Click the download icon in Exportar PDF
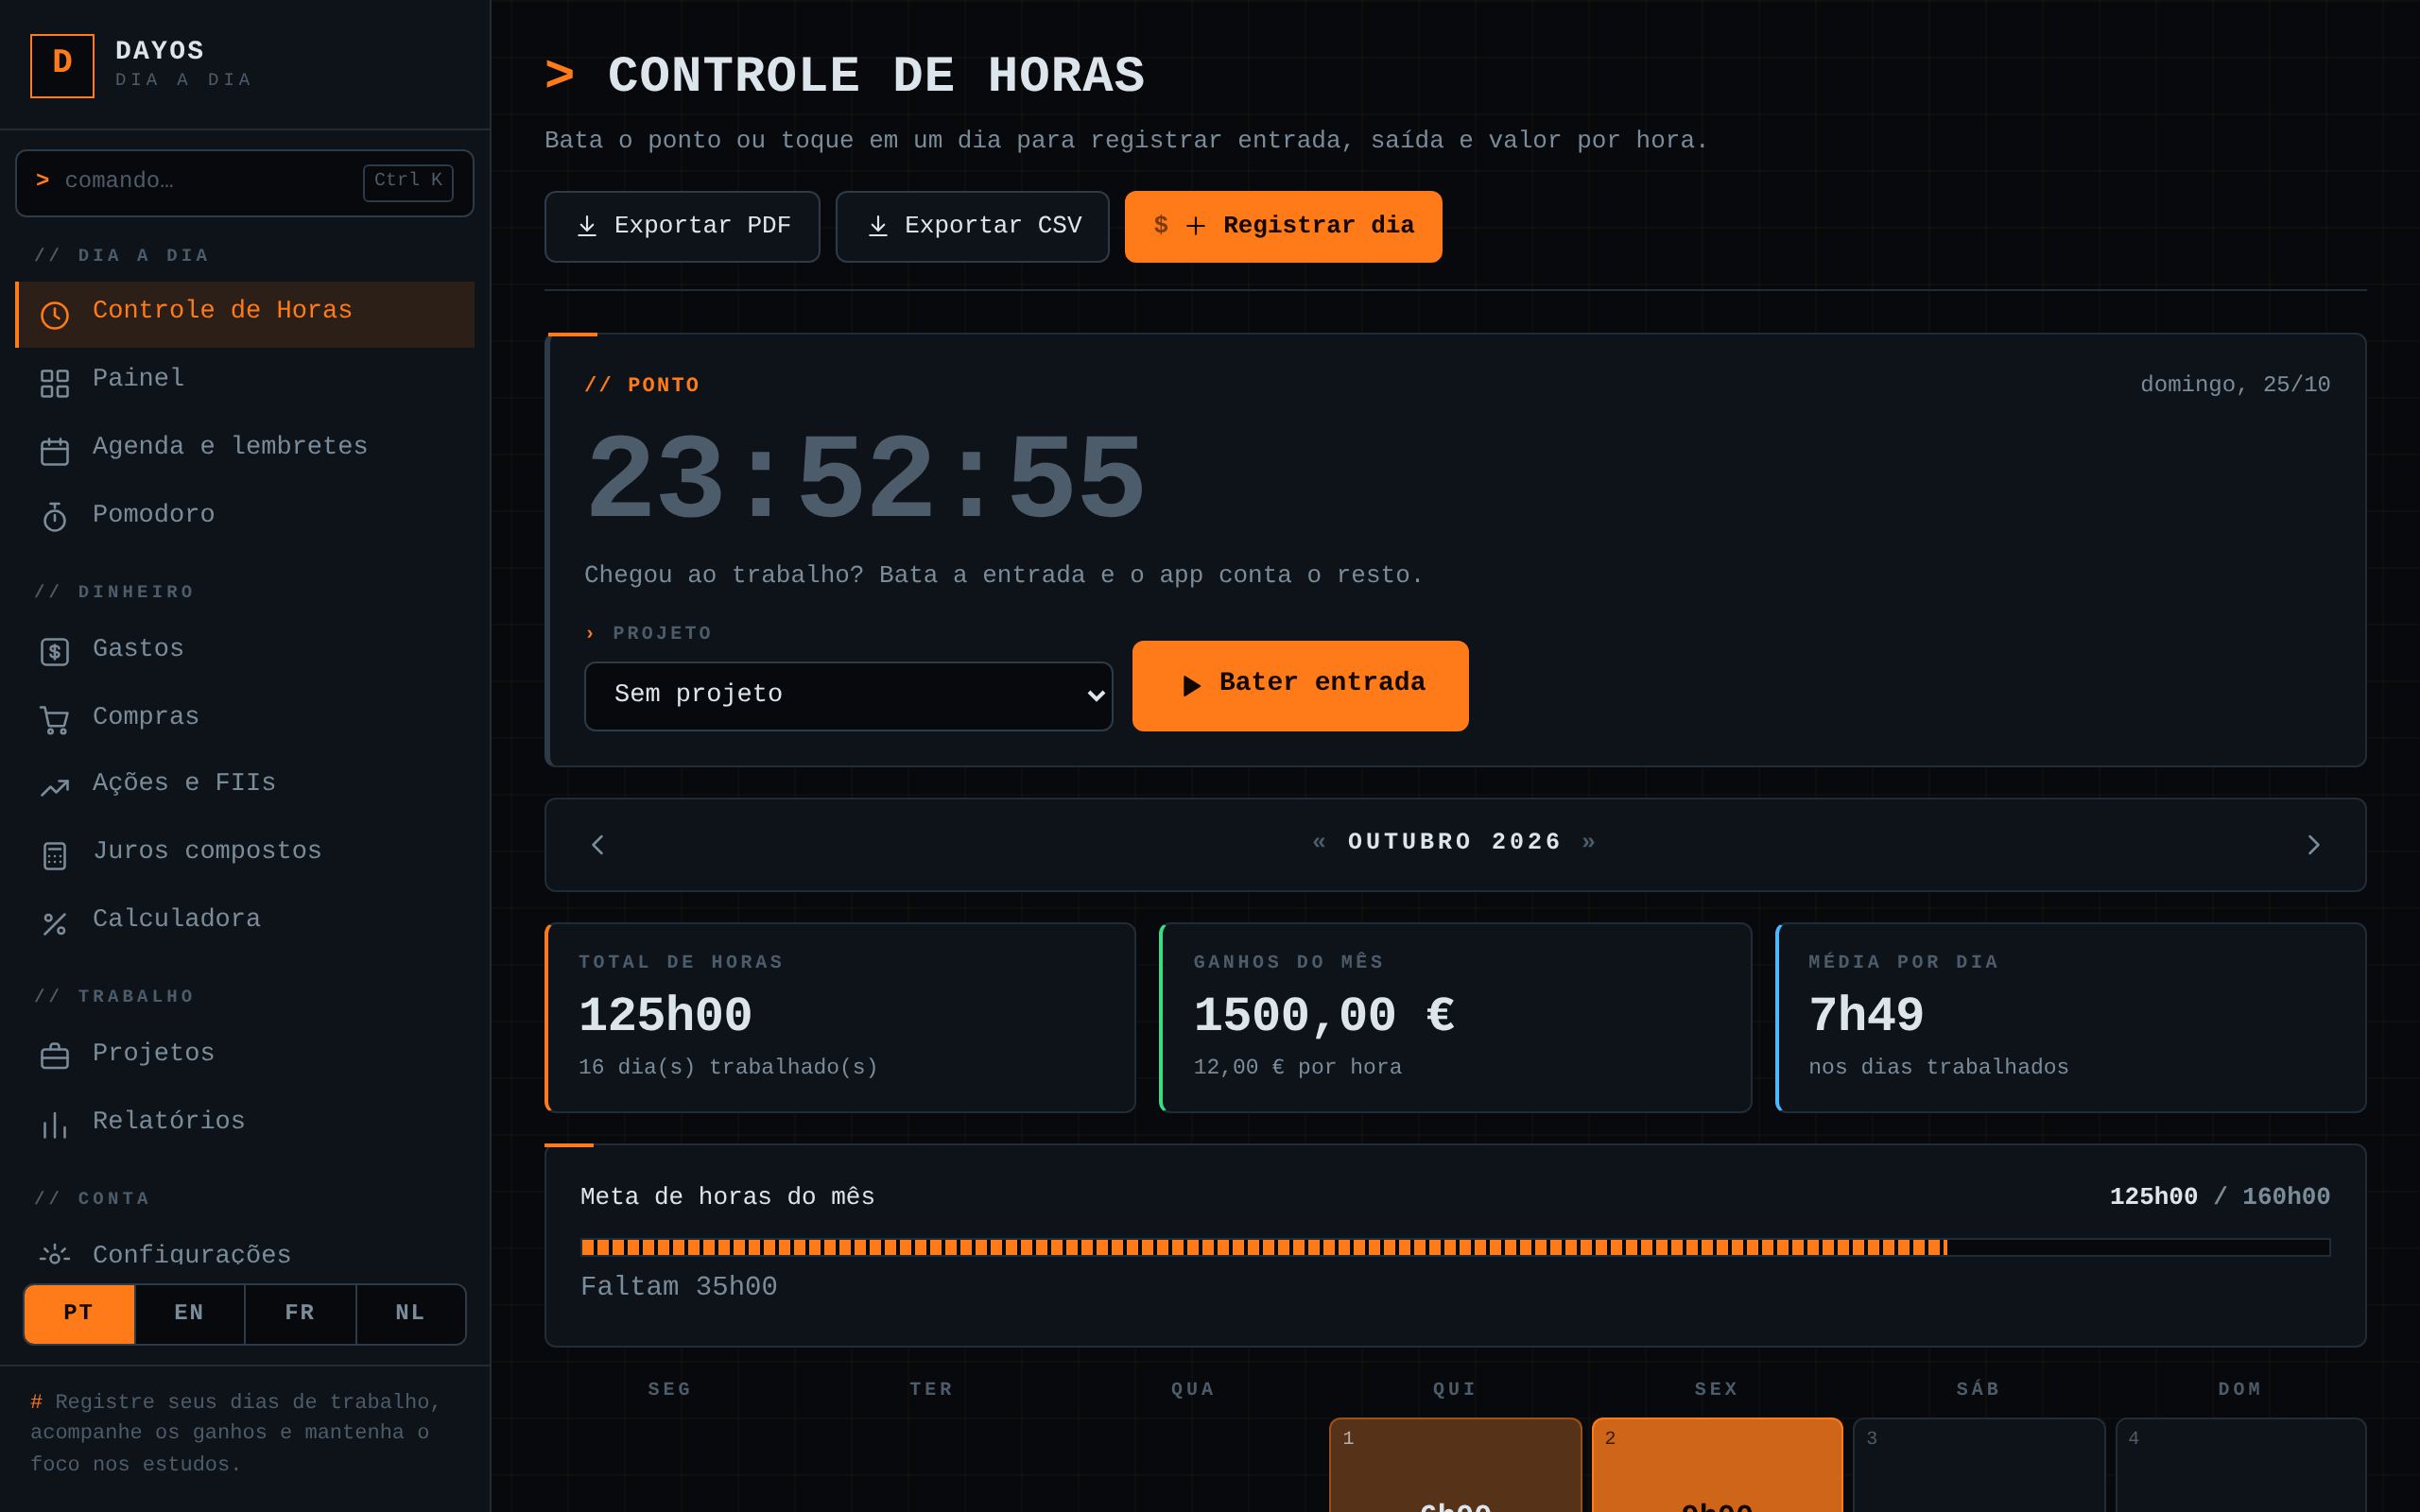2420x1512 pixels. point(587,226)
